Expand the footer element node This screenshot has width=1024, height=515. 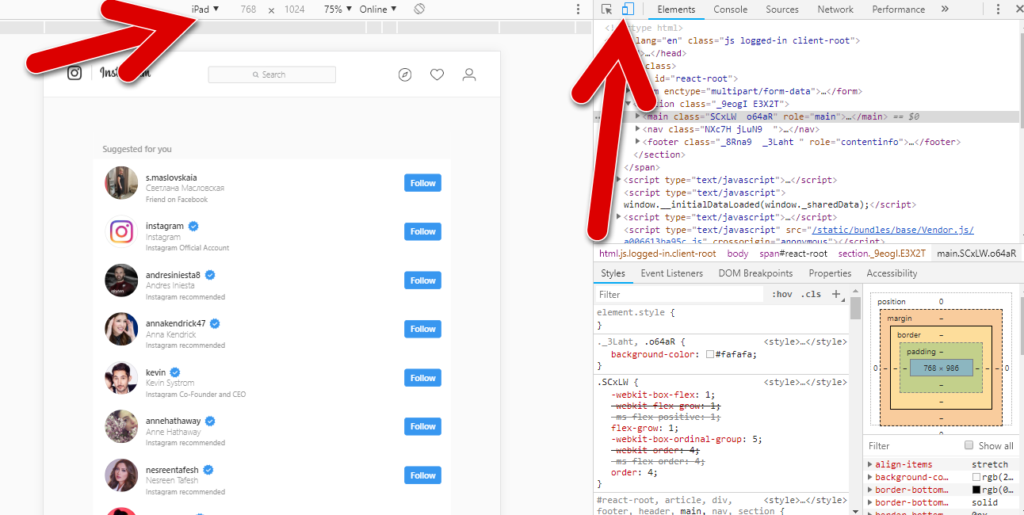[638, 142]
